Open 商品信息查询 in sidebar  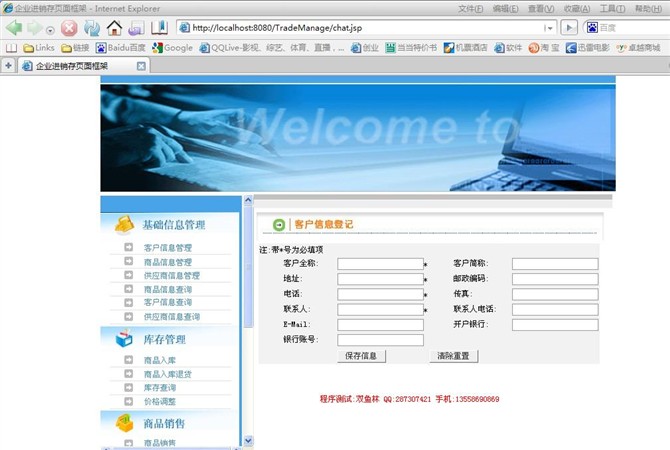[168, 289]
